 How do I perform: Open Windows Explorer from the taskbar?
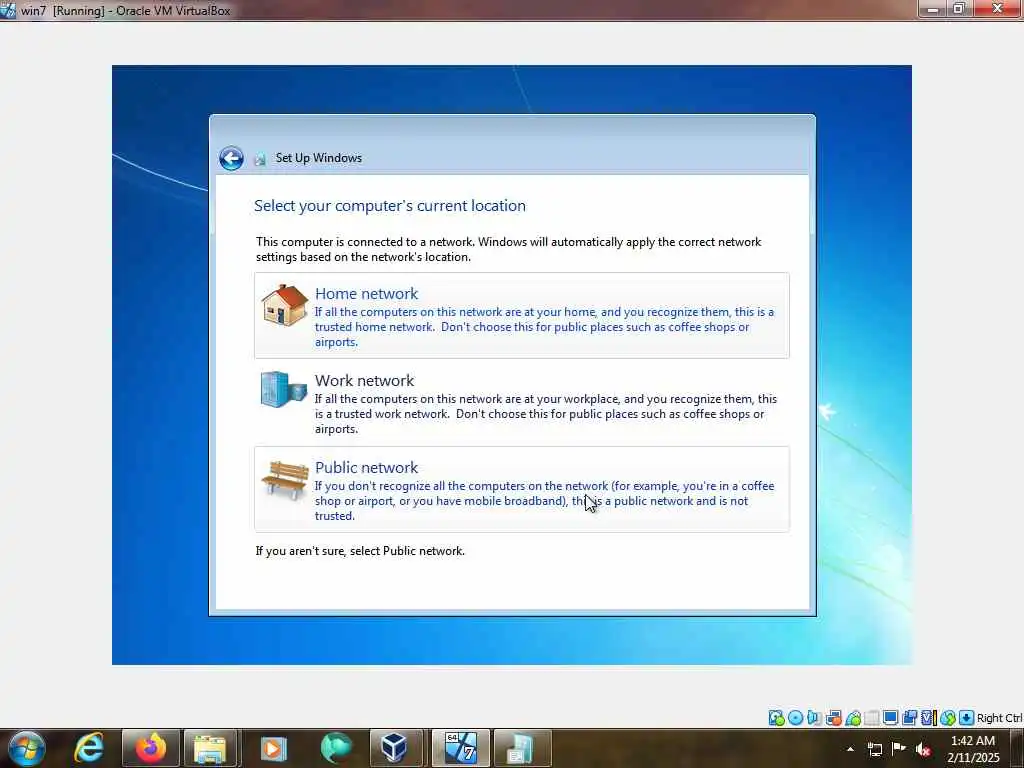click(x=210, y=748)
